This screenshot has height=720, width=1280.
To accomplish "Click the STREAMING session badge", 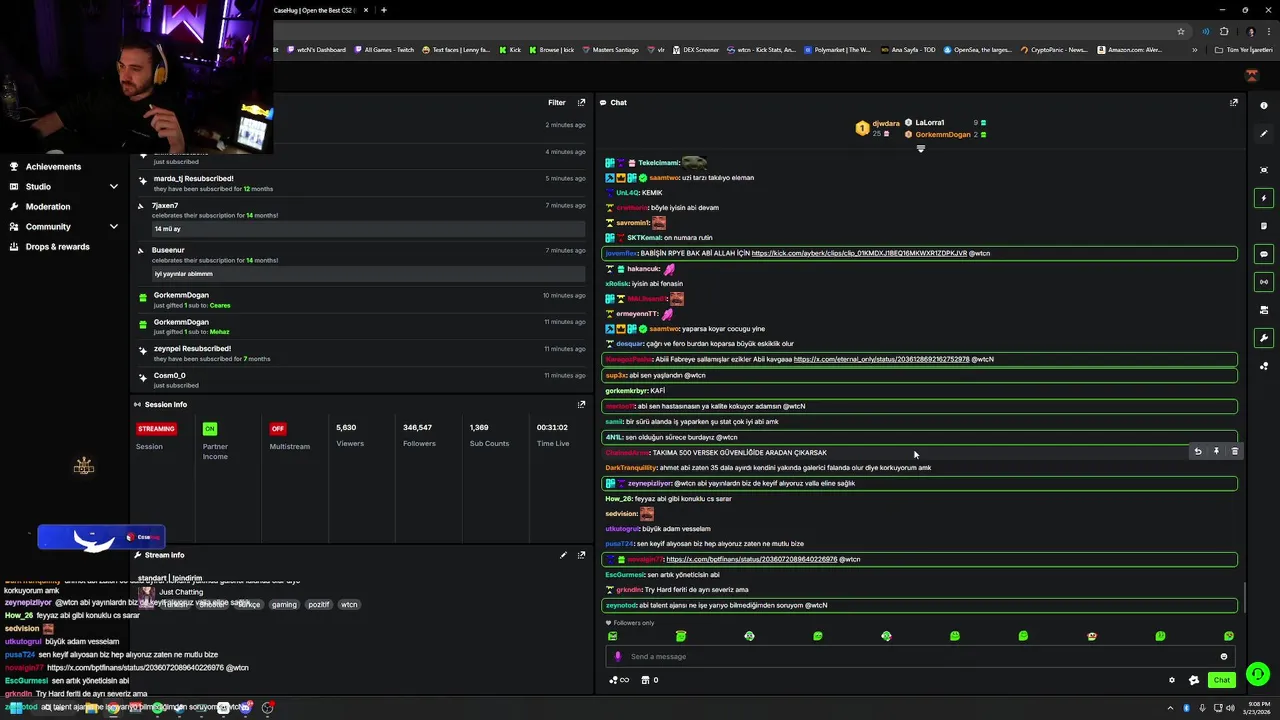I will (x=156, y=428).
